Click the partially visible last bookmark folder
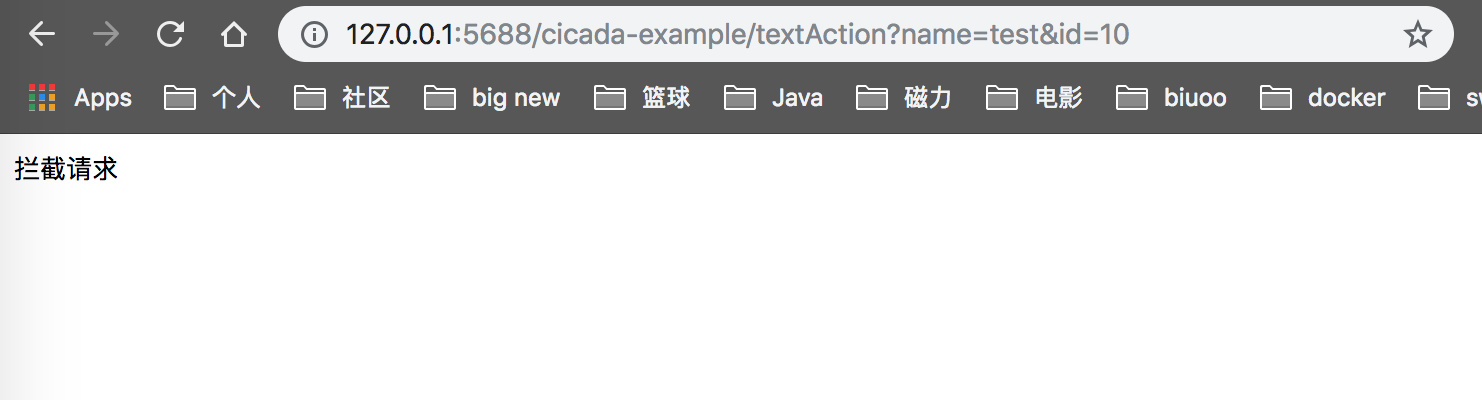This screenshot has height=400, width=1482. [1450, 98]
